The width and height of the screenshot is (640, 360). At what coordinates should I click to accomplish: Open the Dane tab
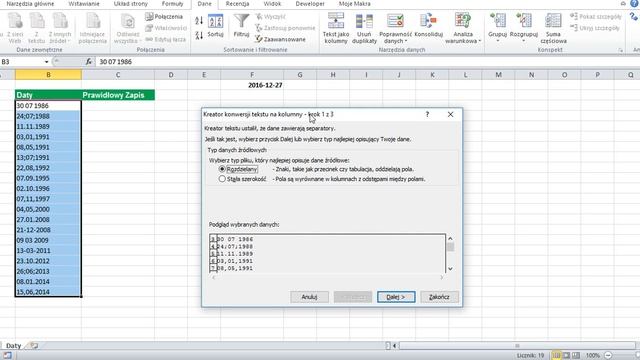pos(204,4)
